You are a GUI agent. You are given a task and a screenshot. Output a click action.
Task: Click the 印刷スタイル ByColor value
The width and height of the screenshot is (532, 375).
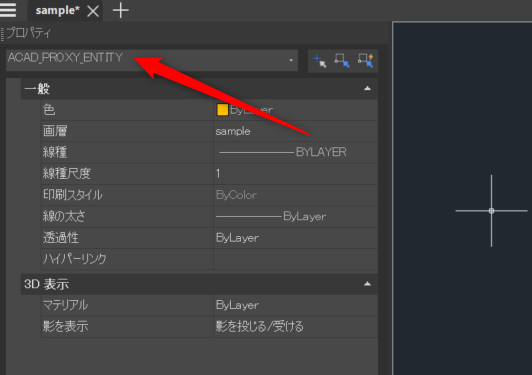[x=296, y=195]
